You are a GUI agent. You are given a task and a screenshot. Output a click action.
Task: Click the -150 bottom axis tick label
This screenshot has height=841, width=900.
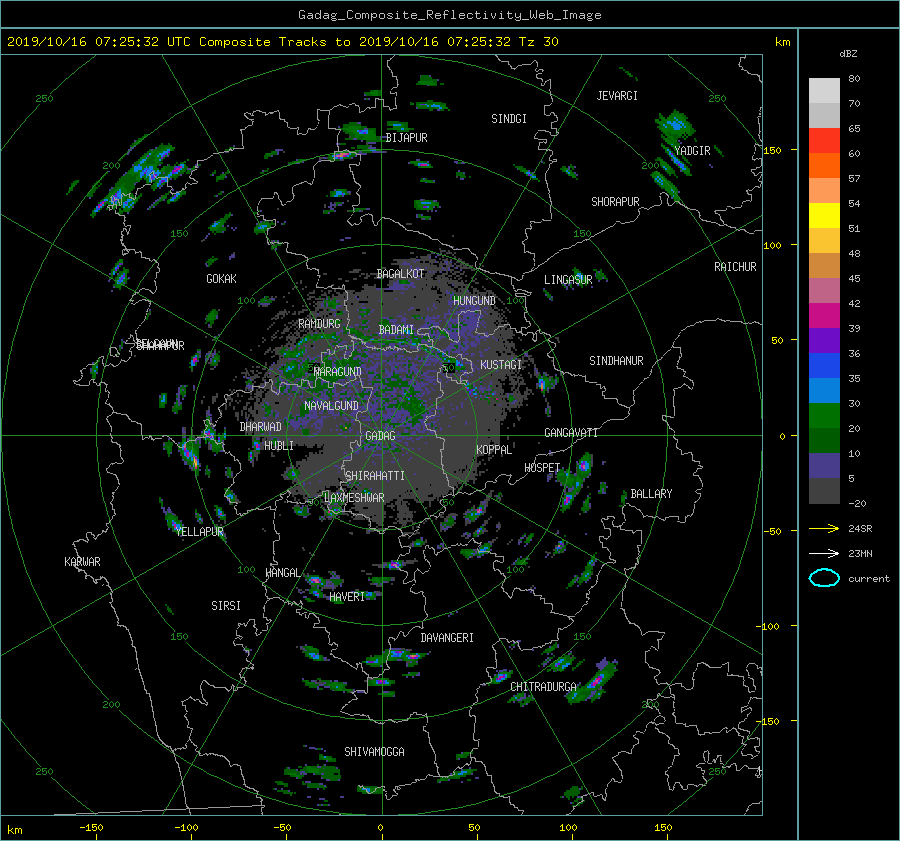pos(91,828)
